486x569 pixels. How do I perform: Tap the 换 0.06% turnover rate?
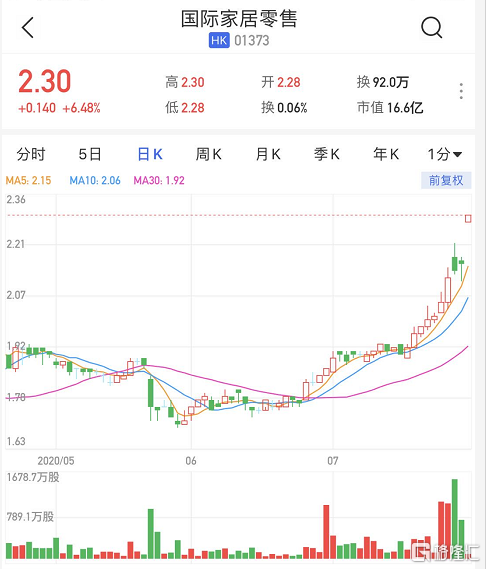[284, 108]
